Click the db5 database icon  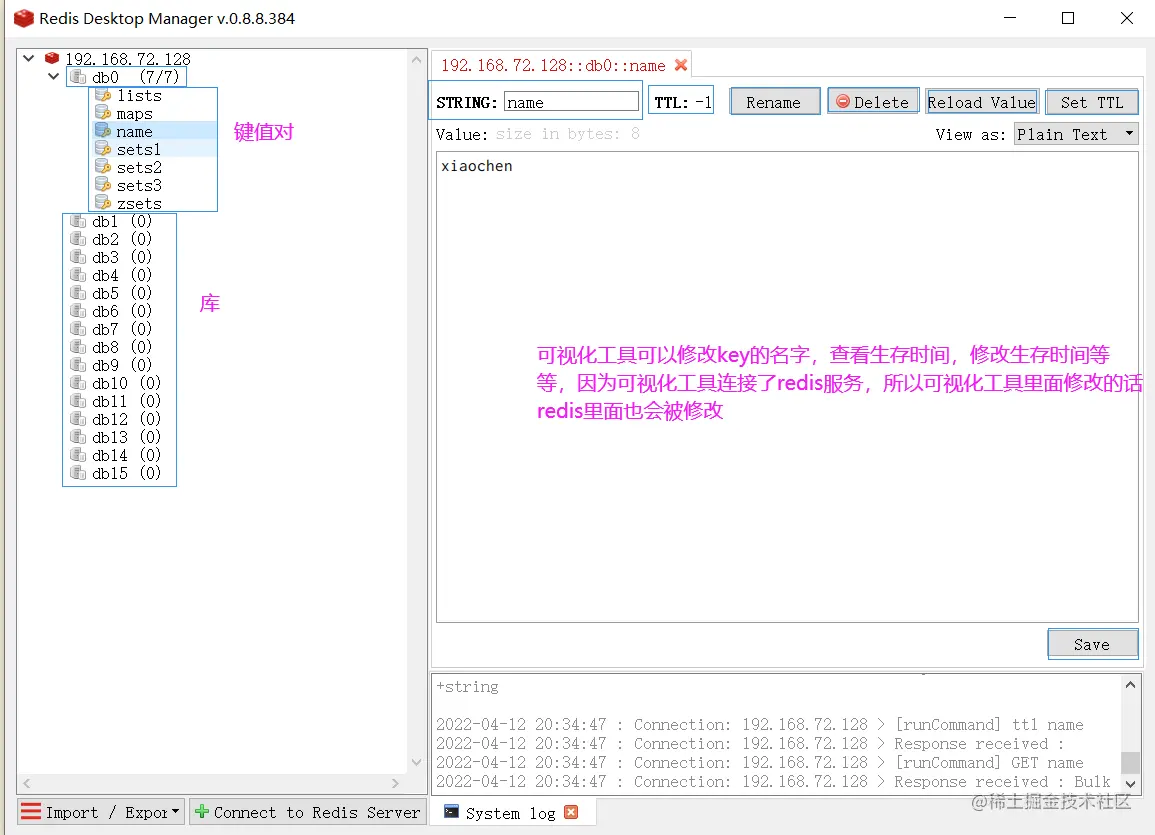tap(77, 293)
